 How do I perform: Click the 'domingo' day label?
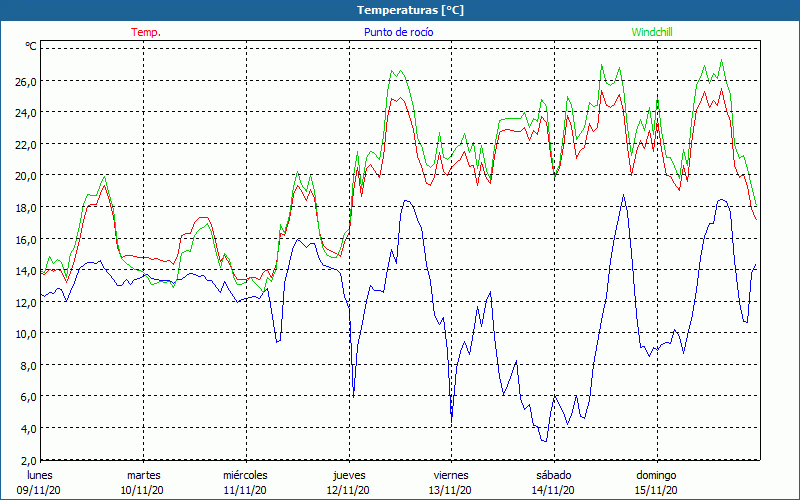pyautogui.click(x=656, y=476)
